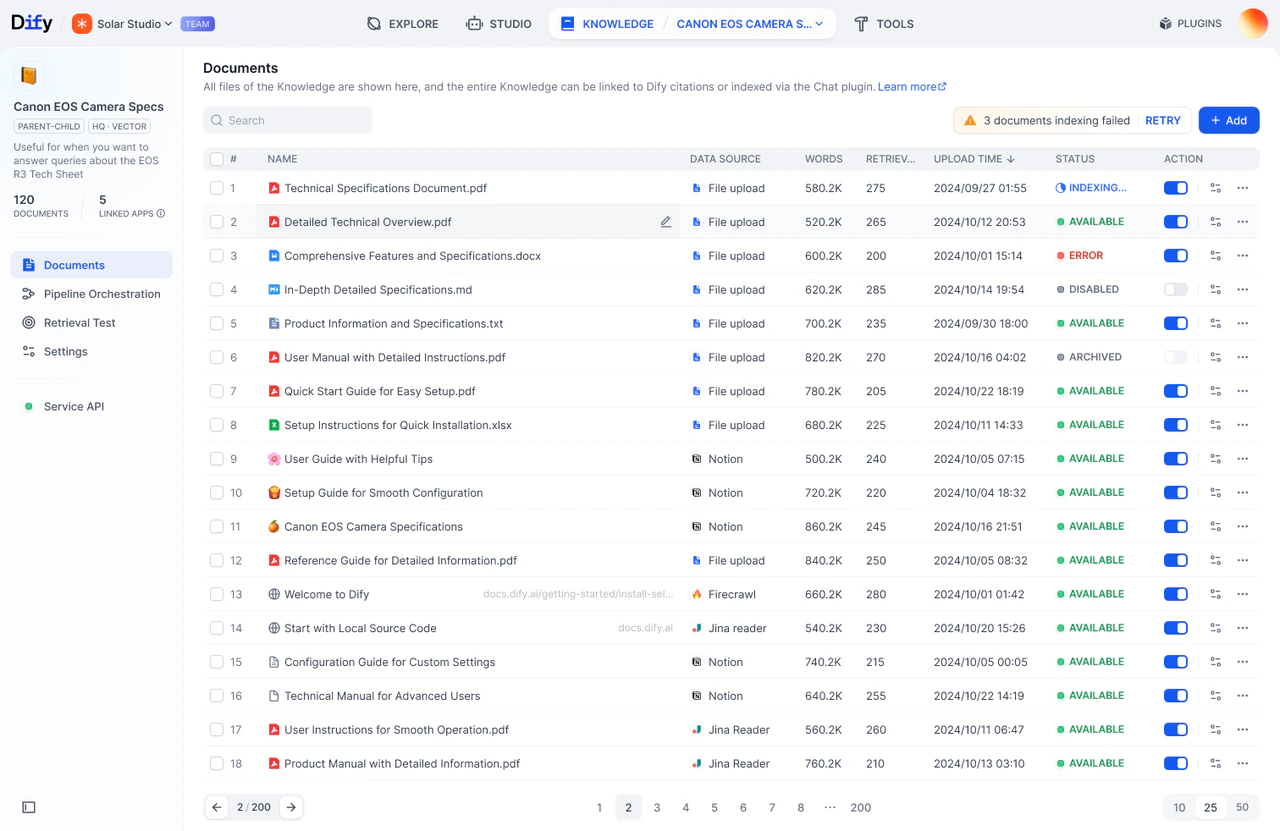
Task: Open the more actions menu for Quick Start Guide
Action: (x=1243, y=391)
